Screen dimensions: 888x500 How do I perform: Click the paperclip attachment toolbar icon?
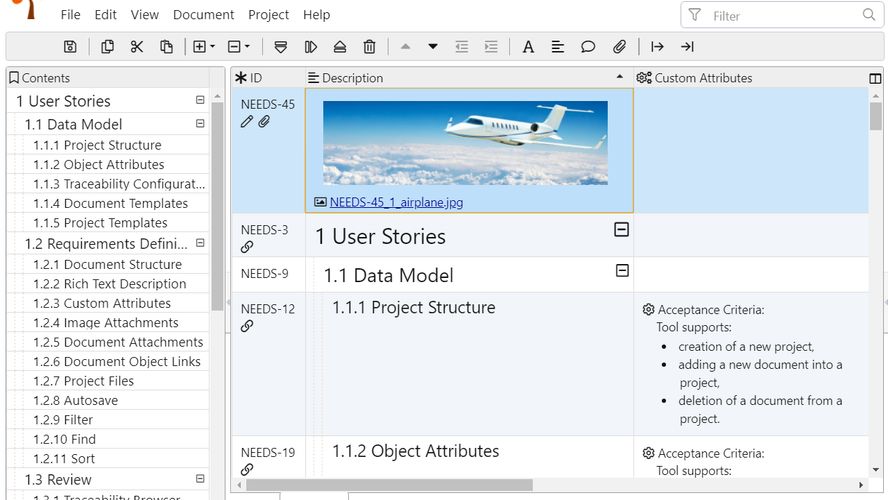[x=619, y=47]
